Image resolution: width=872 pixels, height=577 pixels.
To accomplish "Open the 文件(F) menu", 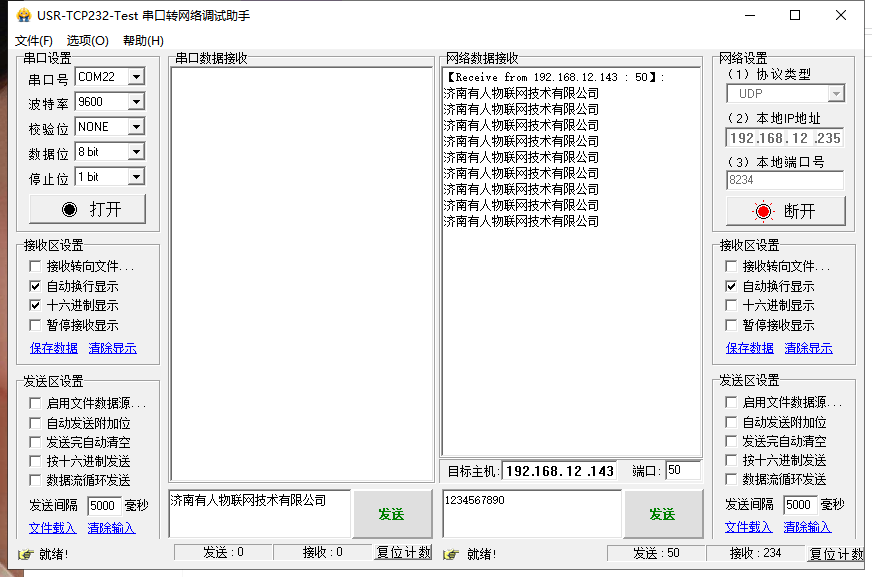I will pos(34,40).
